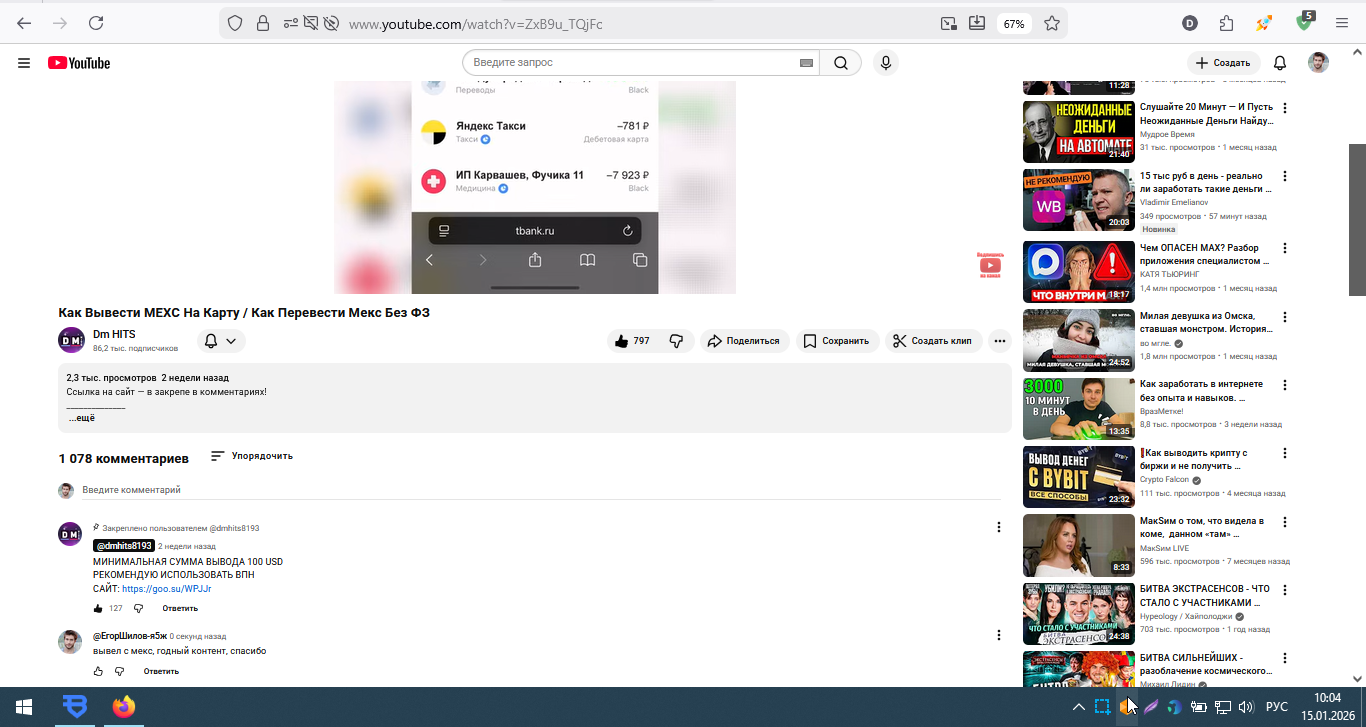Open the green shield extension with badge 5

click(x=1305, y=21)
